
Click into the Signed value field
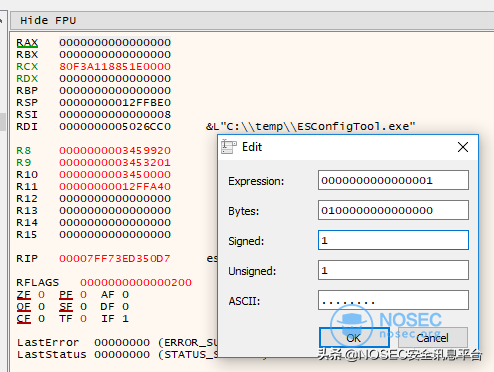[393, 240]
